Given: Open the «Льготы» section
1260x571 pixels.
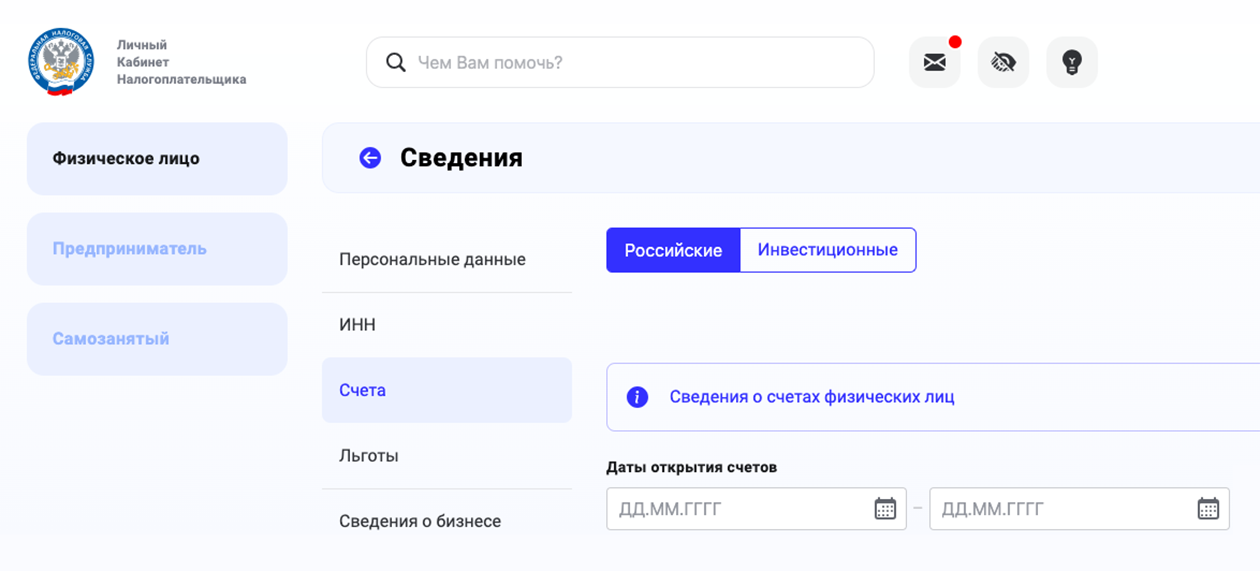Looking at the screenshot, I should click(x=447, y=456).
